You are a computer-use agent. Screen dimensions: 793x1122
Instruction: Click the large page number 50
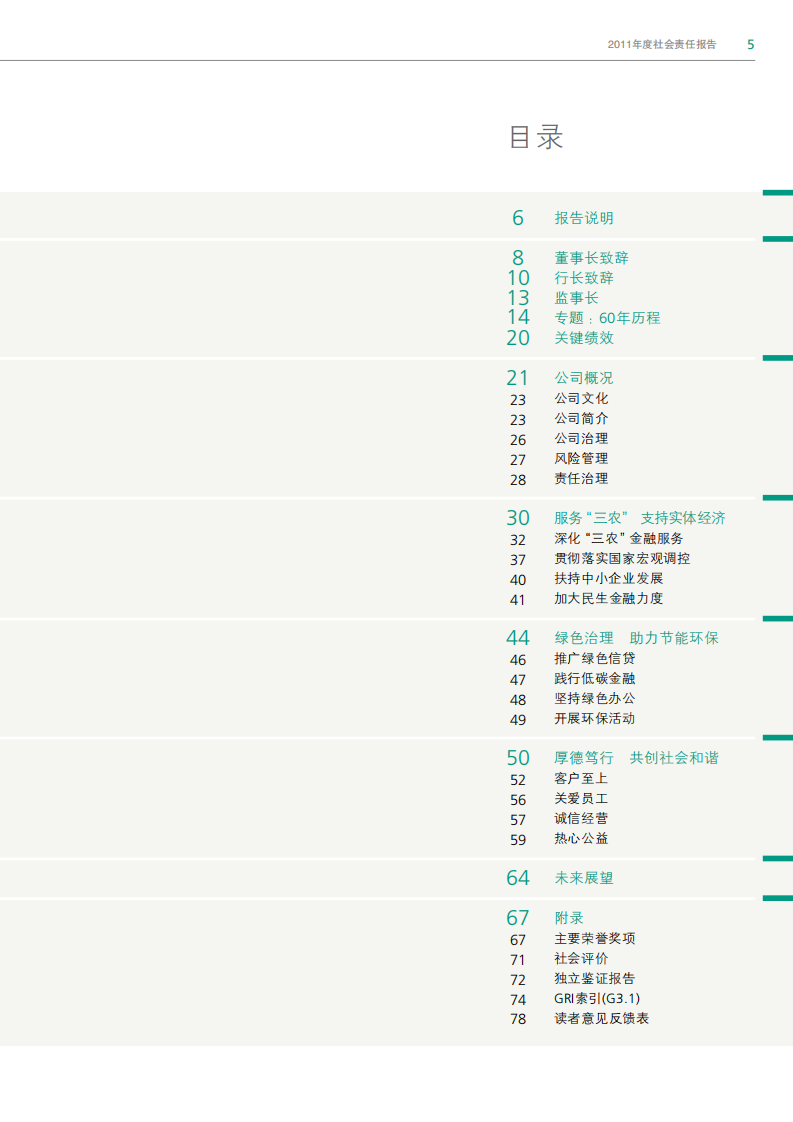[518, 758]
